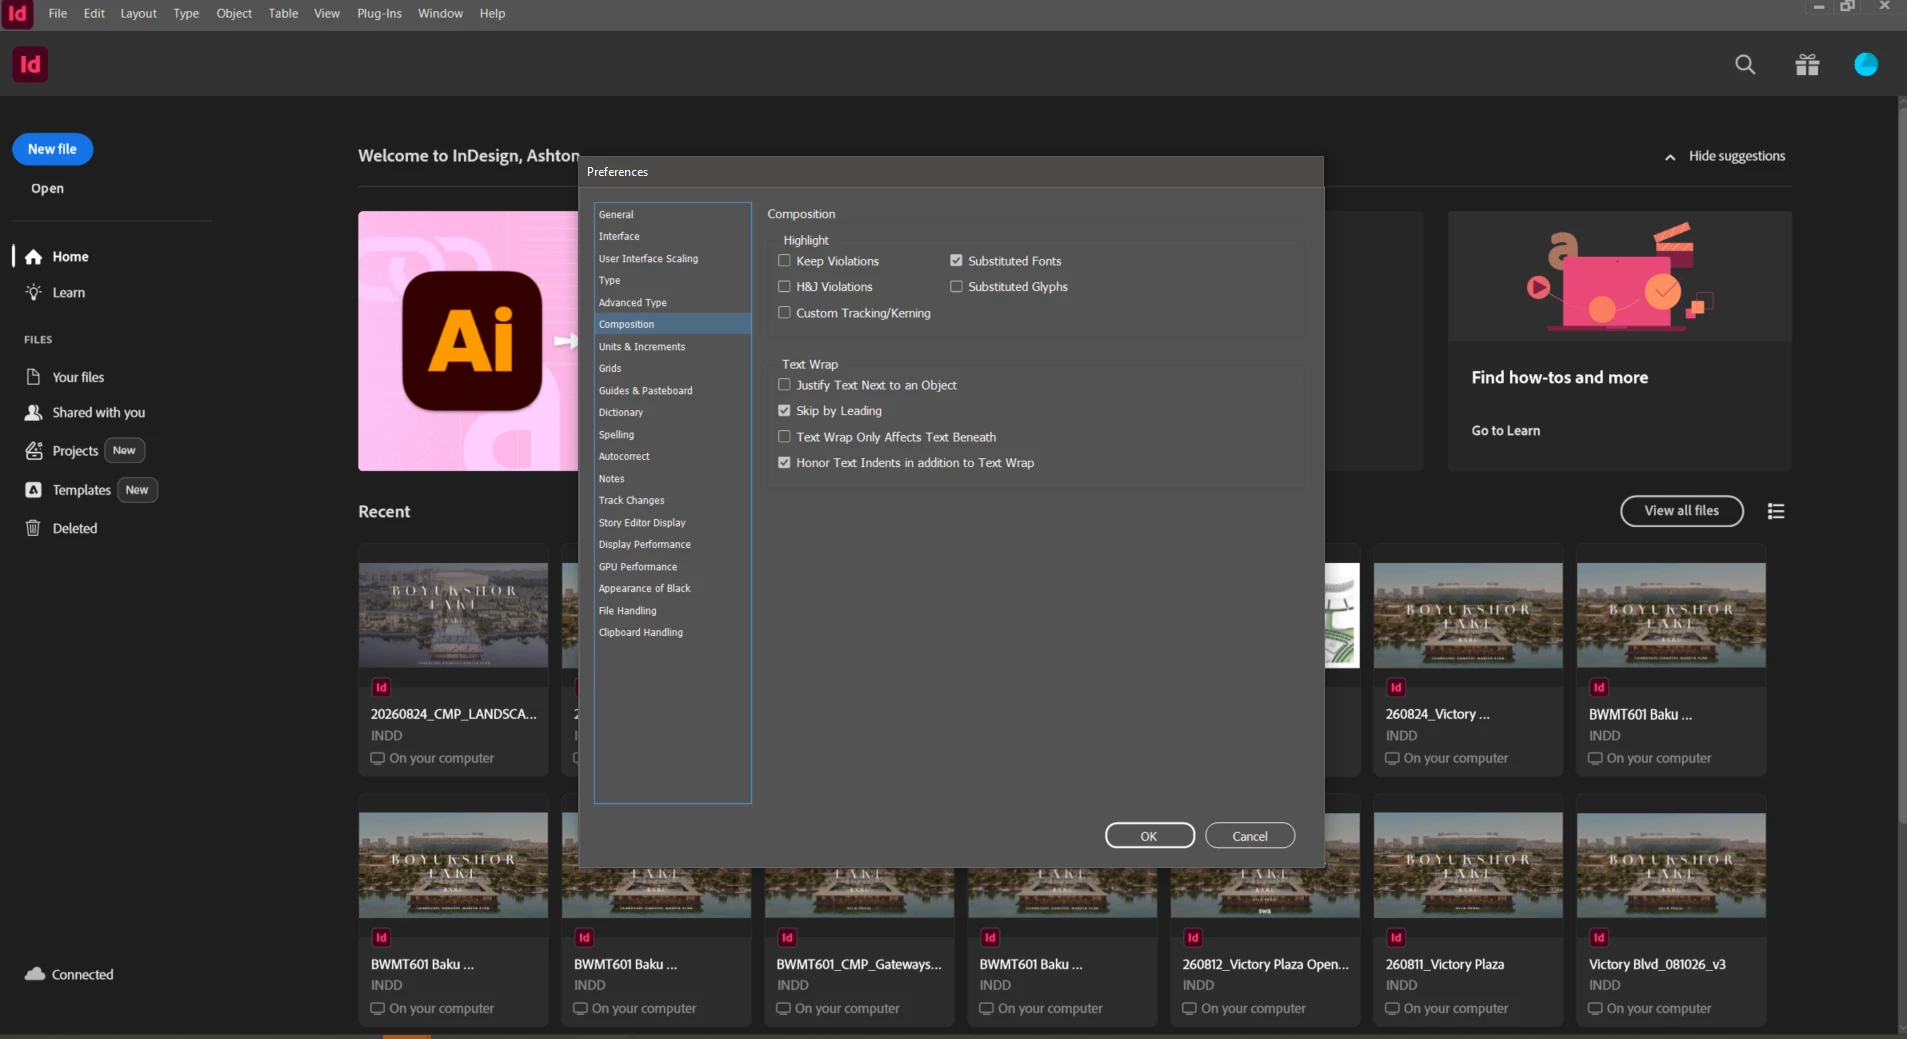Select GPU Performance category
Image resolution: width=1907 pixels, height=1039 pixels.
click(672, 567)
